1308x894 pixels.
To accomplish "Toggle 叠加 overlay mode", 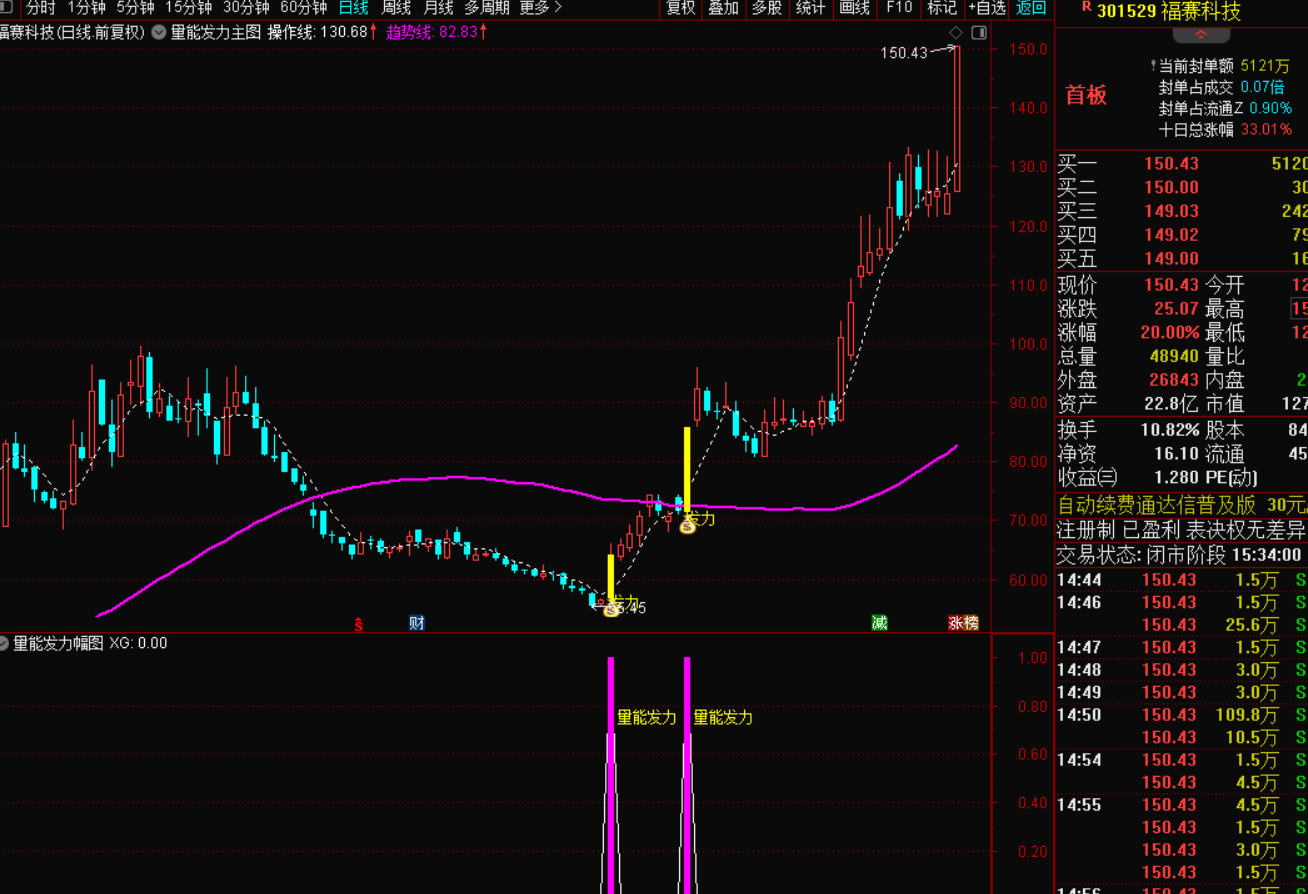I will [723, 8].
